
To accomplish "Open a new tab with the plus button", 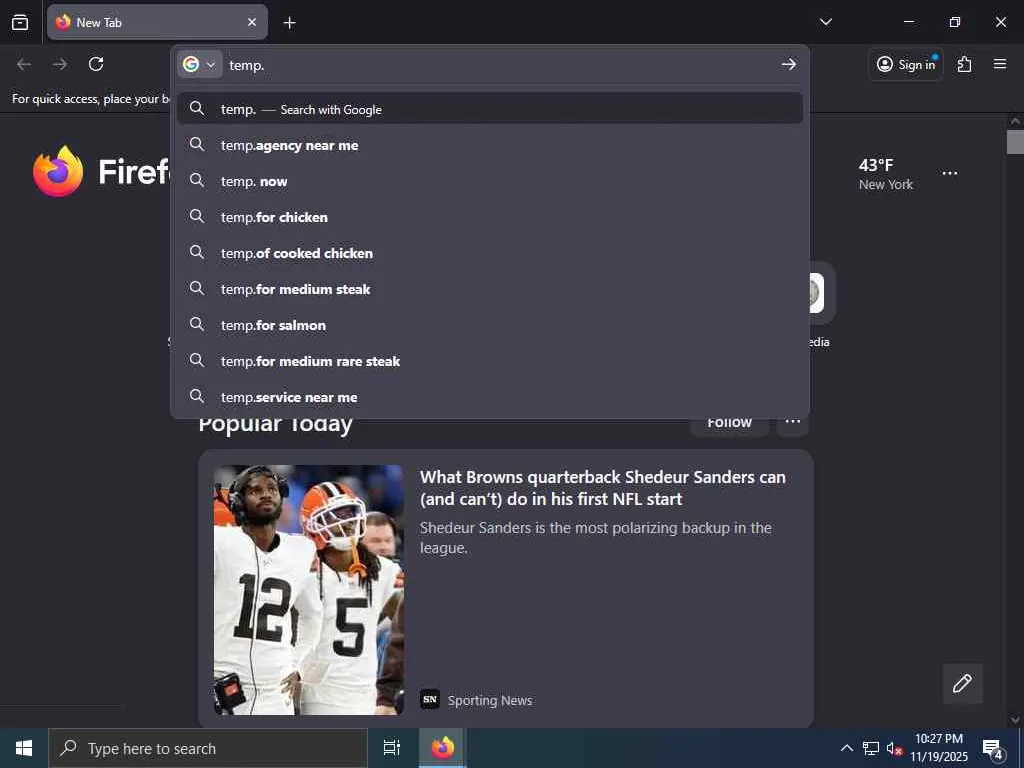I will pyautogui.click(x=289, y=23).
